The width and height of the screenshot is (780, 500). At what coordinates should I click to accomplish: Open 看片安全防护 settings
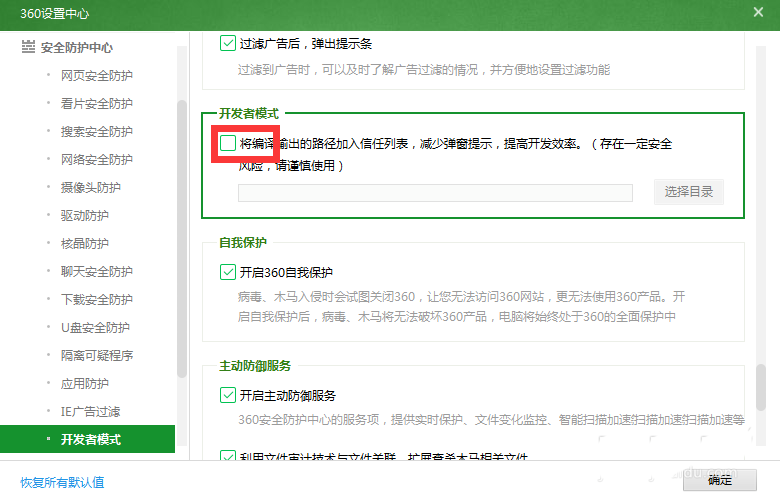[97, 103]
